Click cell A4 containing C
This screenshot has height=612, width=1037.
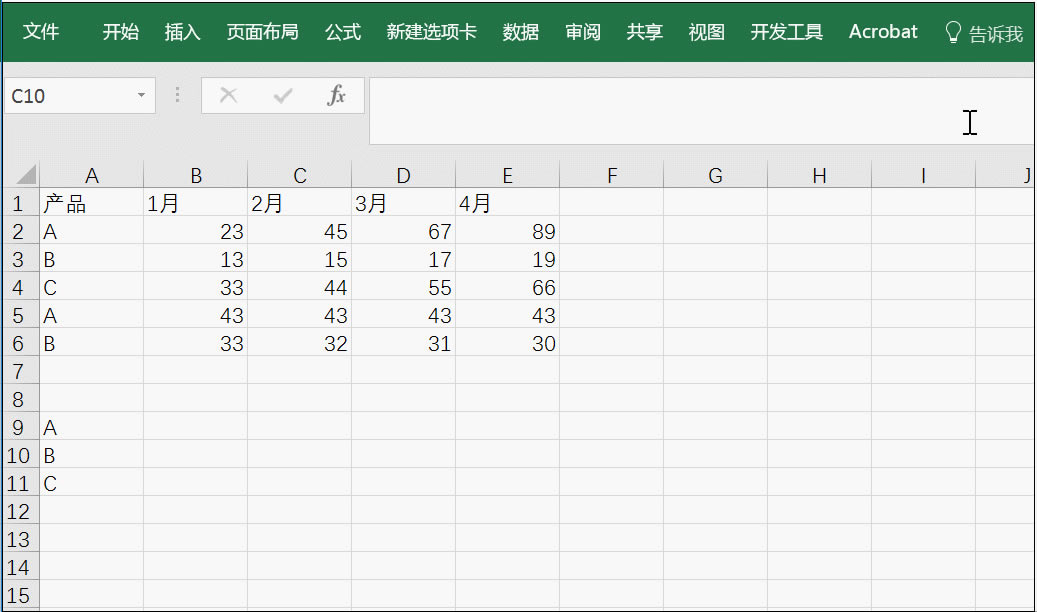(x=91, y=287)
